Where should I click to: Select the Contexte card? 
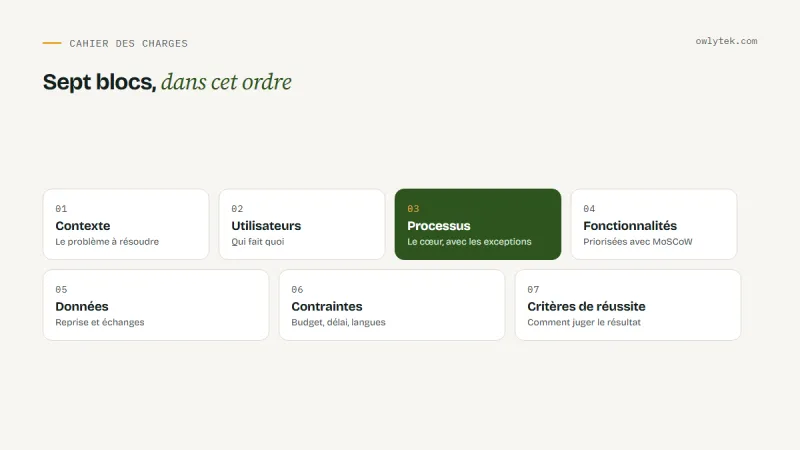(x=126, y=224)
